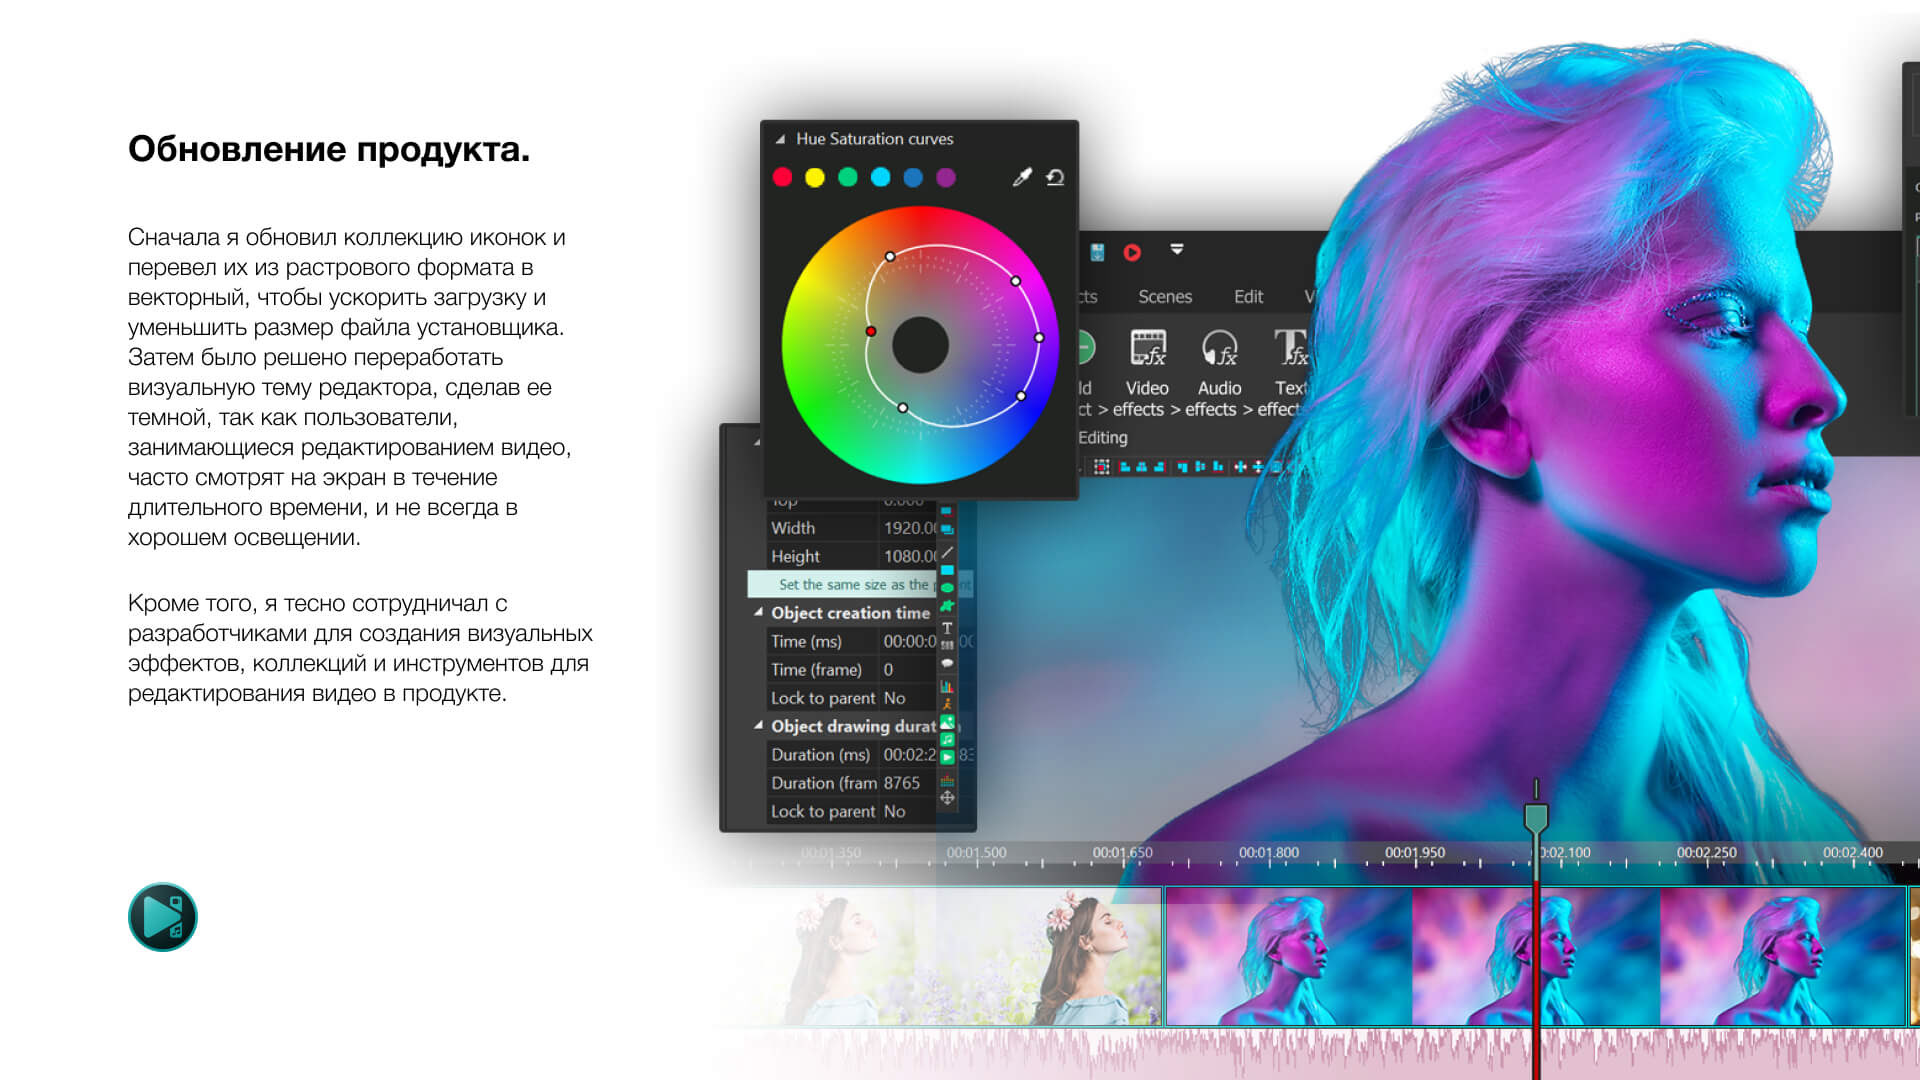Image resolution: width=1920 pixels, height=1080 pixels.
Task: Collapse the Object drawing duration section
Action: [758, 727]
